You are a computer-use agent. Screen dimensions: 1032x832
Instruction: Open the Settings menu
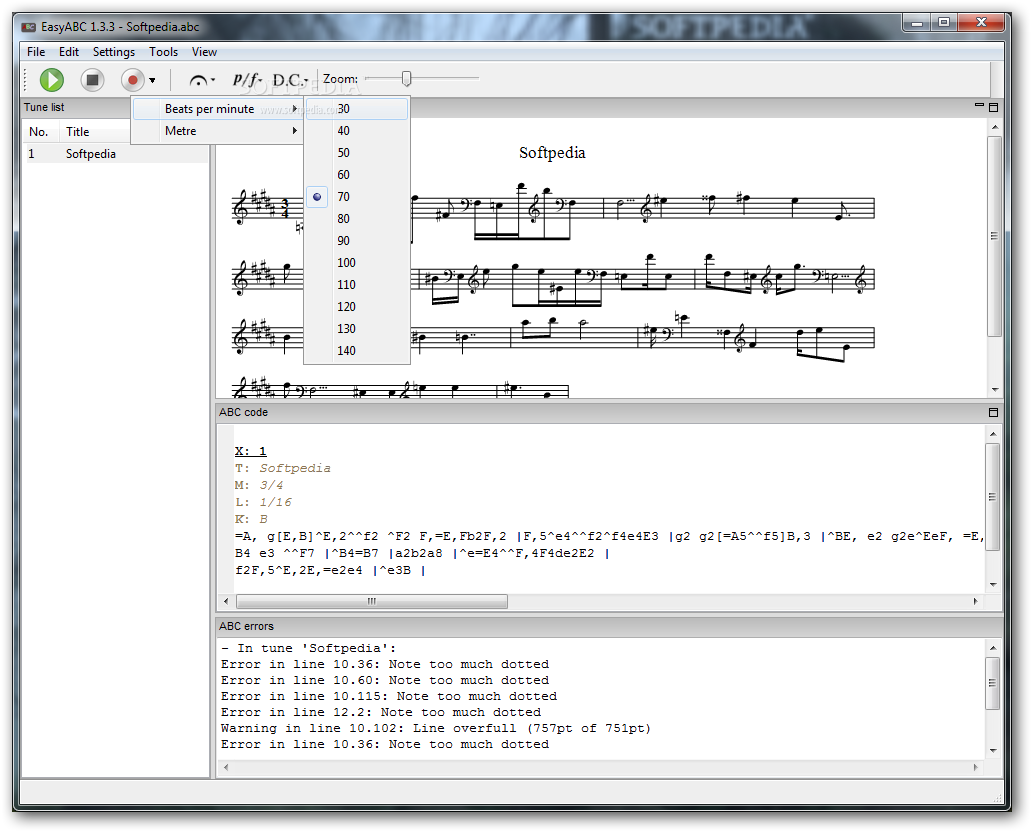coord(113,52)
